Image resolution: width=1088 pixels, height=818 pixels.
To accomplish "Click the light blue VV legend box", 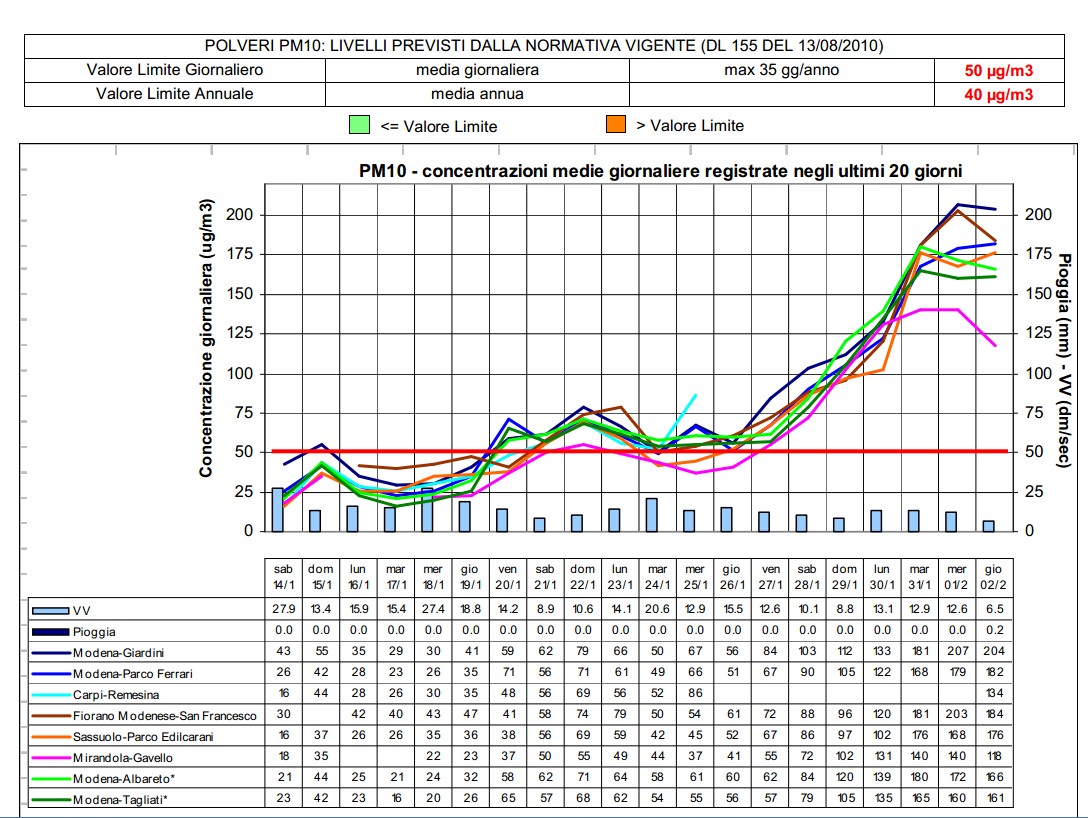I will [x=51, y=609].
